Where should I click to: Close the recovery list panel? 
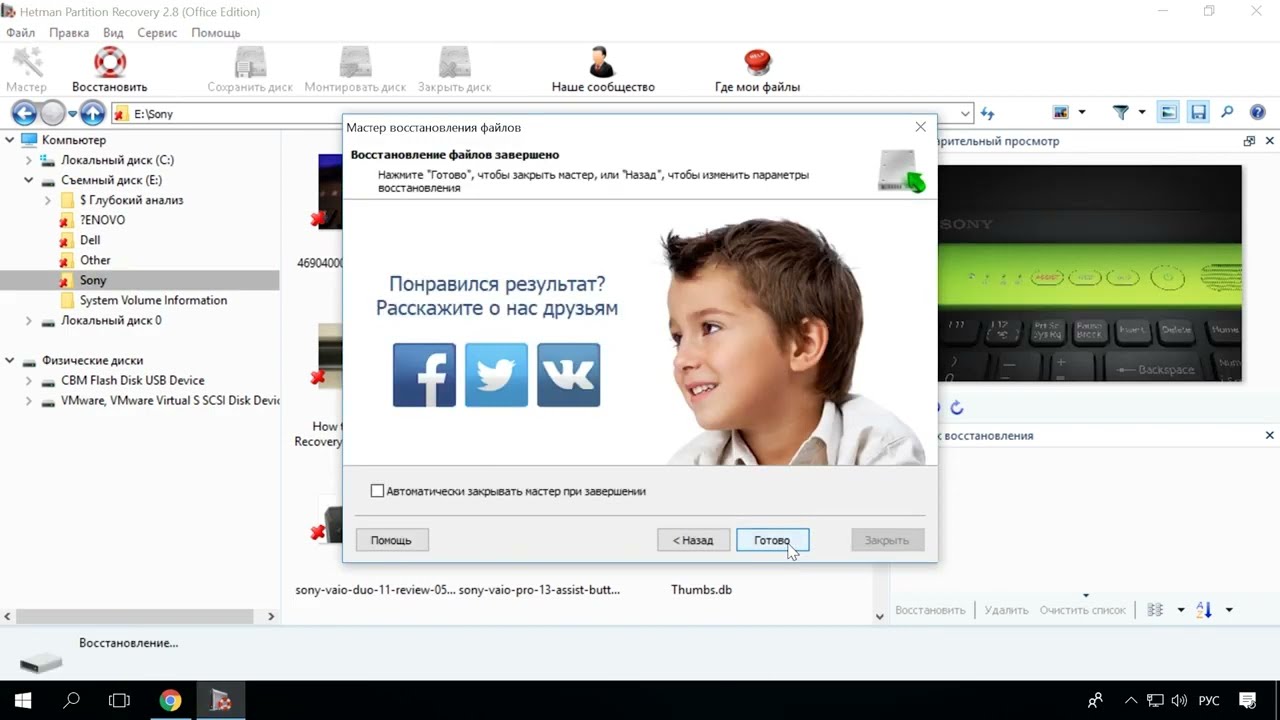(1270, 435)
